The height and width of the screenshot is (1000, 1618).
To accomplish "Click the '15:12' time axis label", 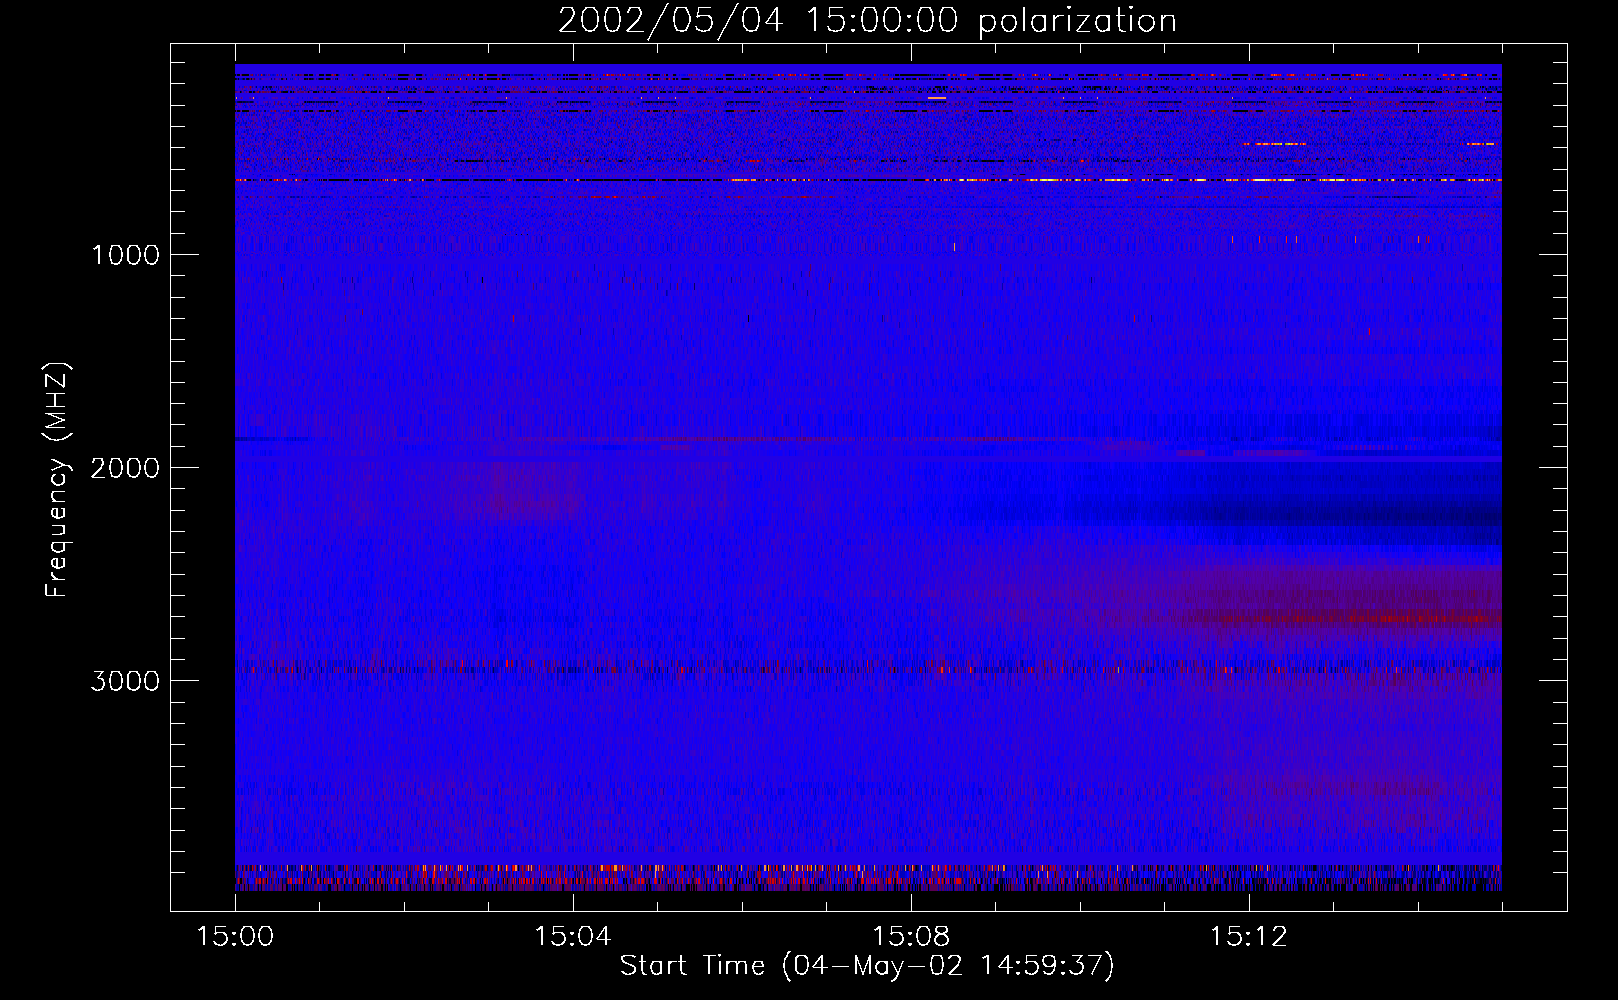I will click(x=1249, y=937).
